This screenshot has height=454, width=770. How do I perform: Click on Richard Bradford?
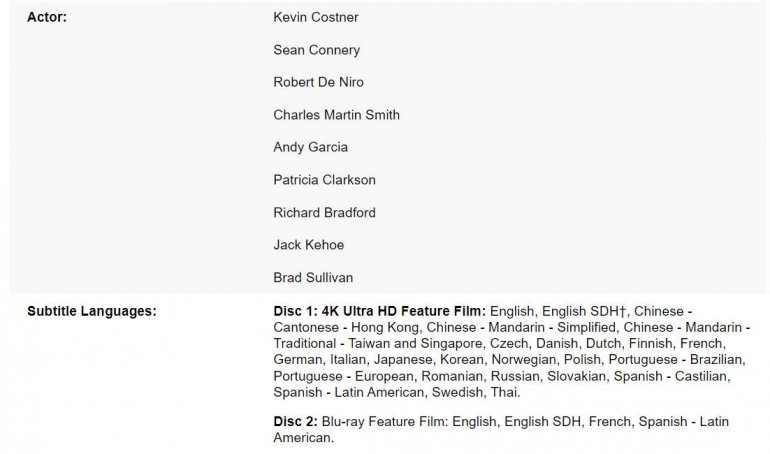(x=324, y=212)
